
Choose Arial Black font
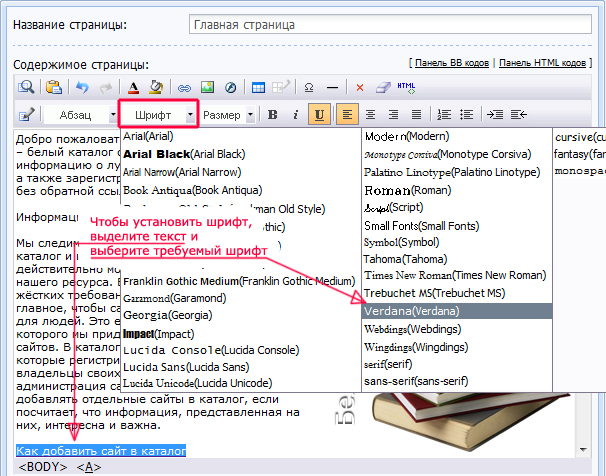pos(184,154)
